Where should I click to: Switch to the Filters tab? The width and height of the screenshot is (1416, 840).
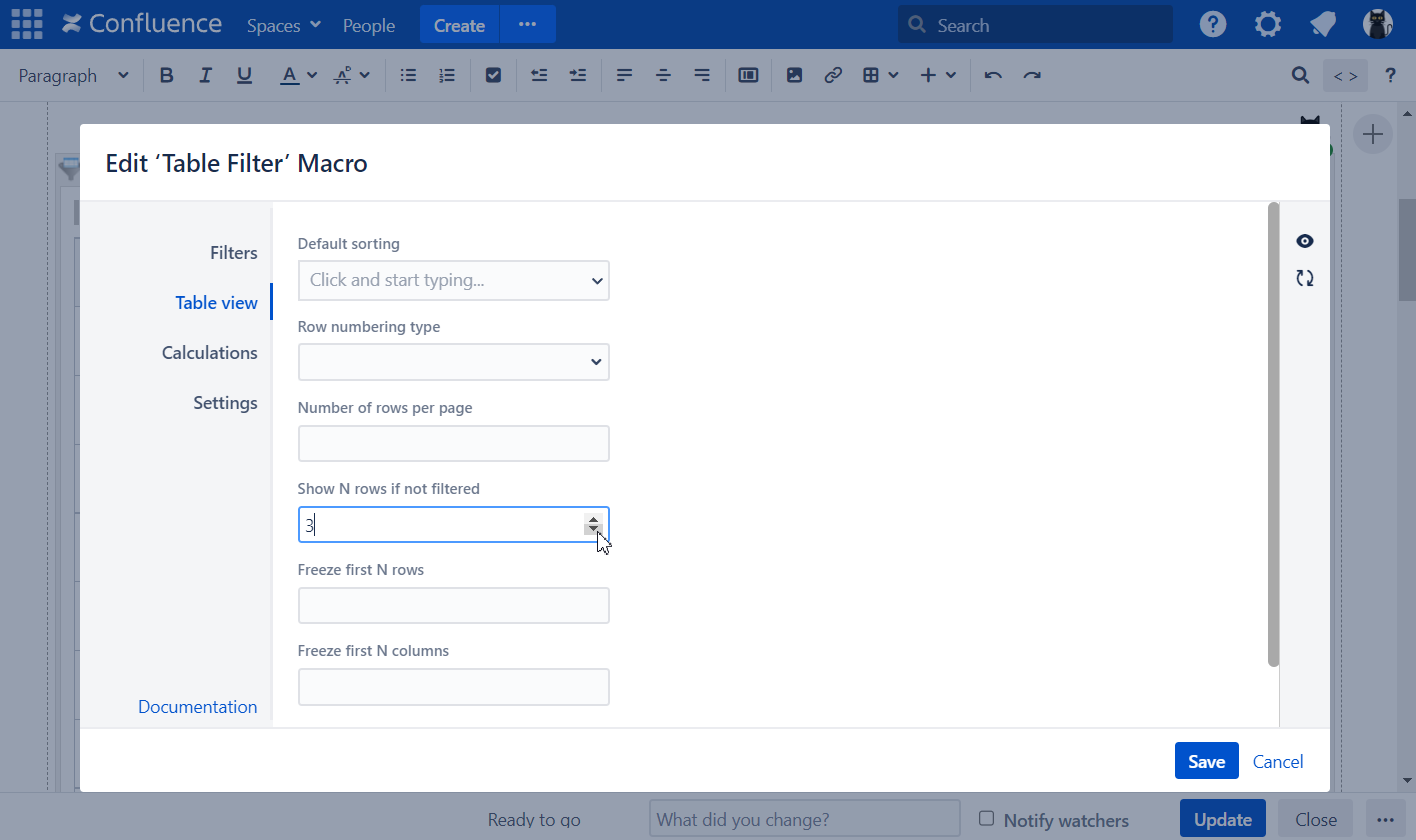point(233,253)
